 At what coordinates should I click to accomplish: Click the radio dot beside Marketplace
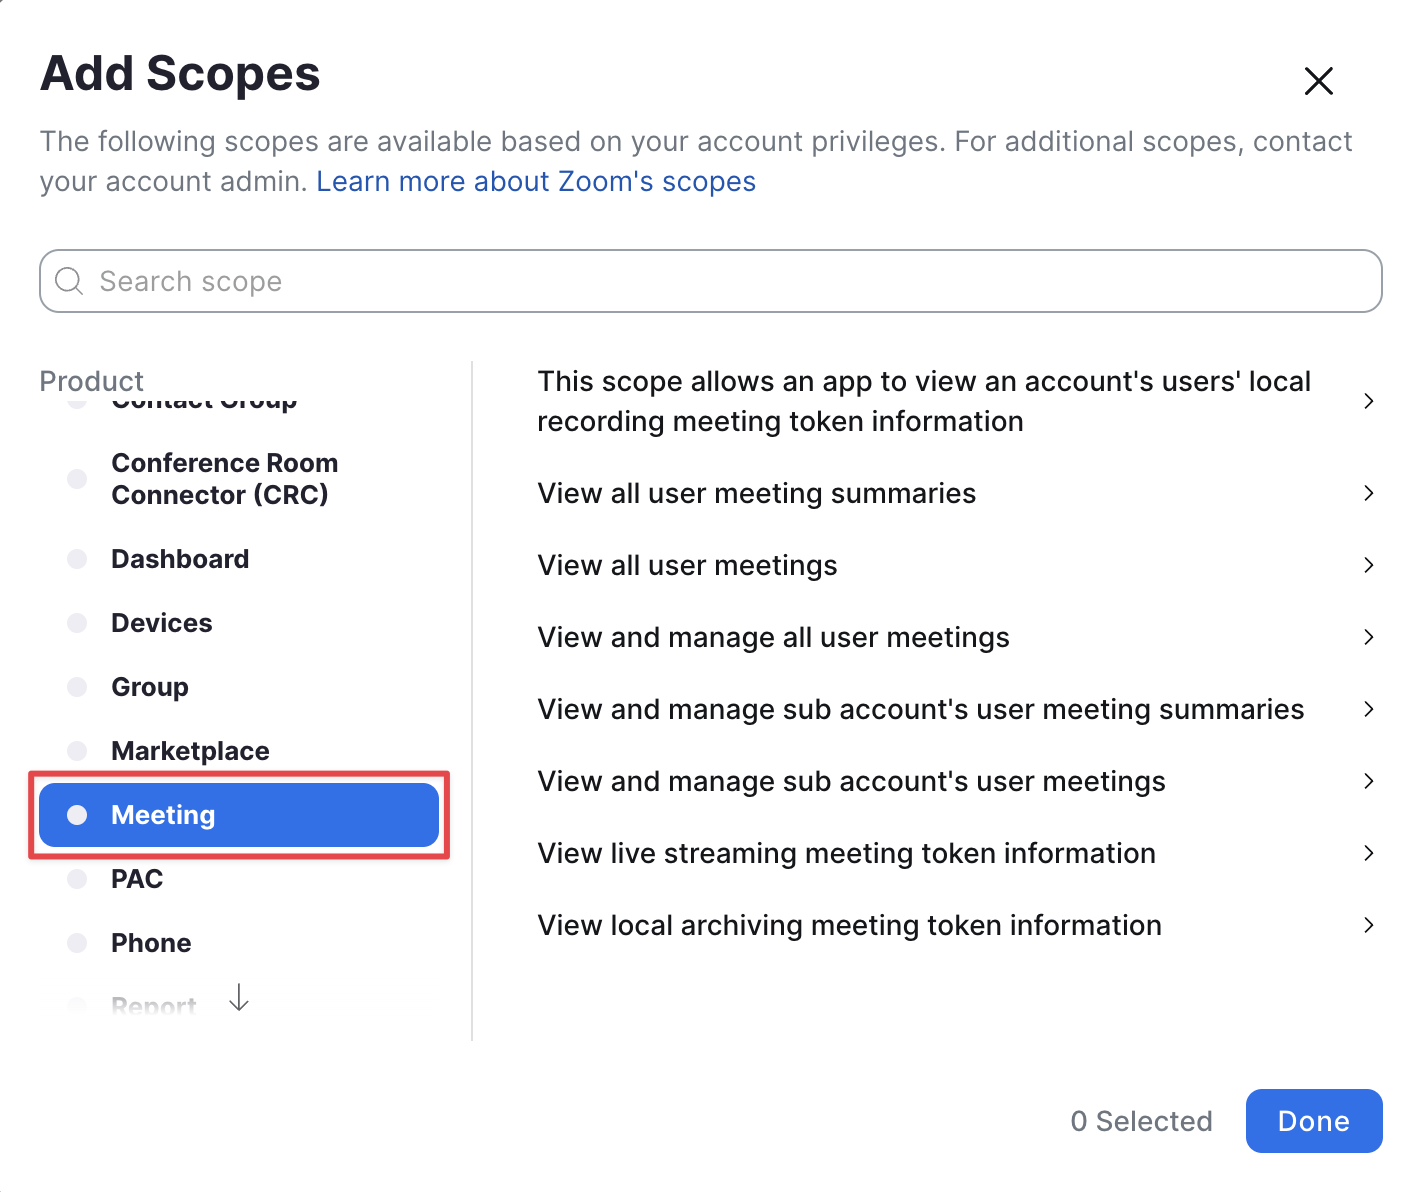click(x=77, y=751)
